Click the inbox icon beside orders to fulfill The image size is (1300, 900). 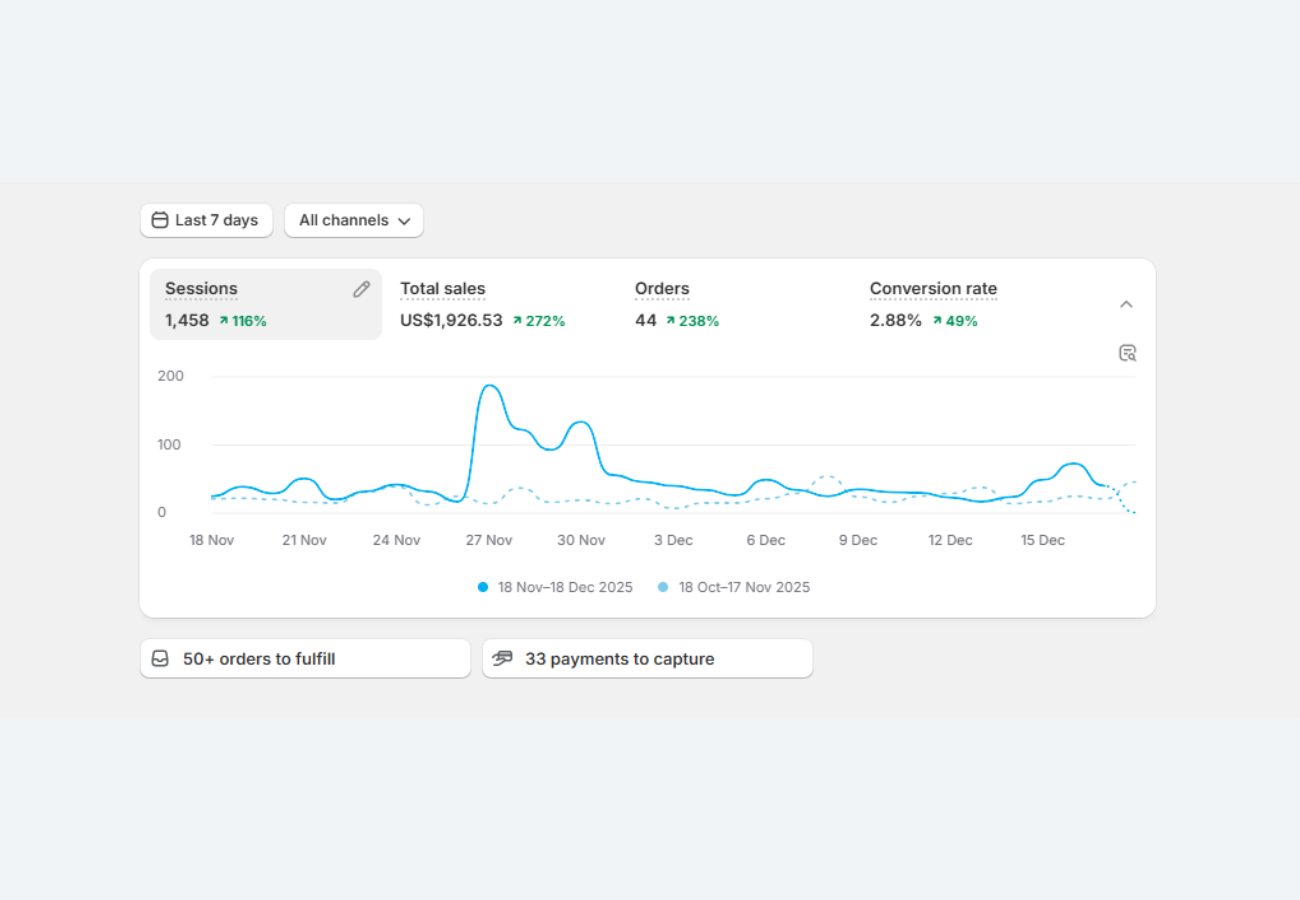[160, 659]
